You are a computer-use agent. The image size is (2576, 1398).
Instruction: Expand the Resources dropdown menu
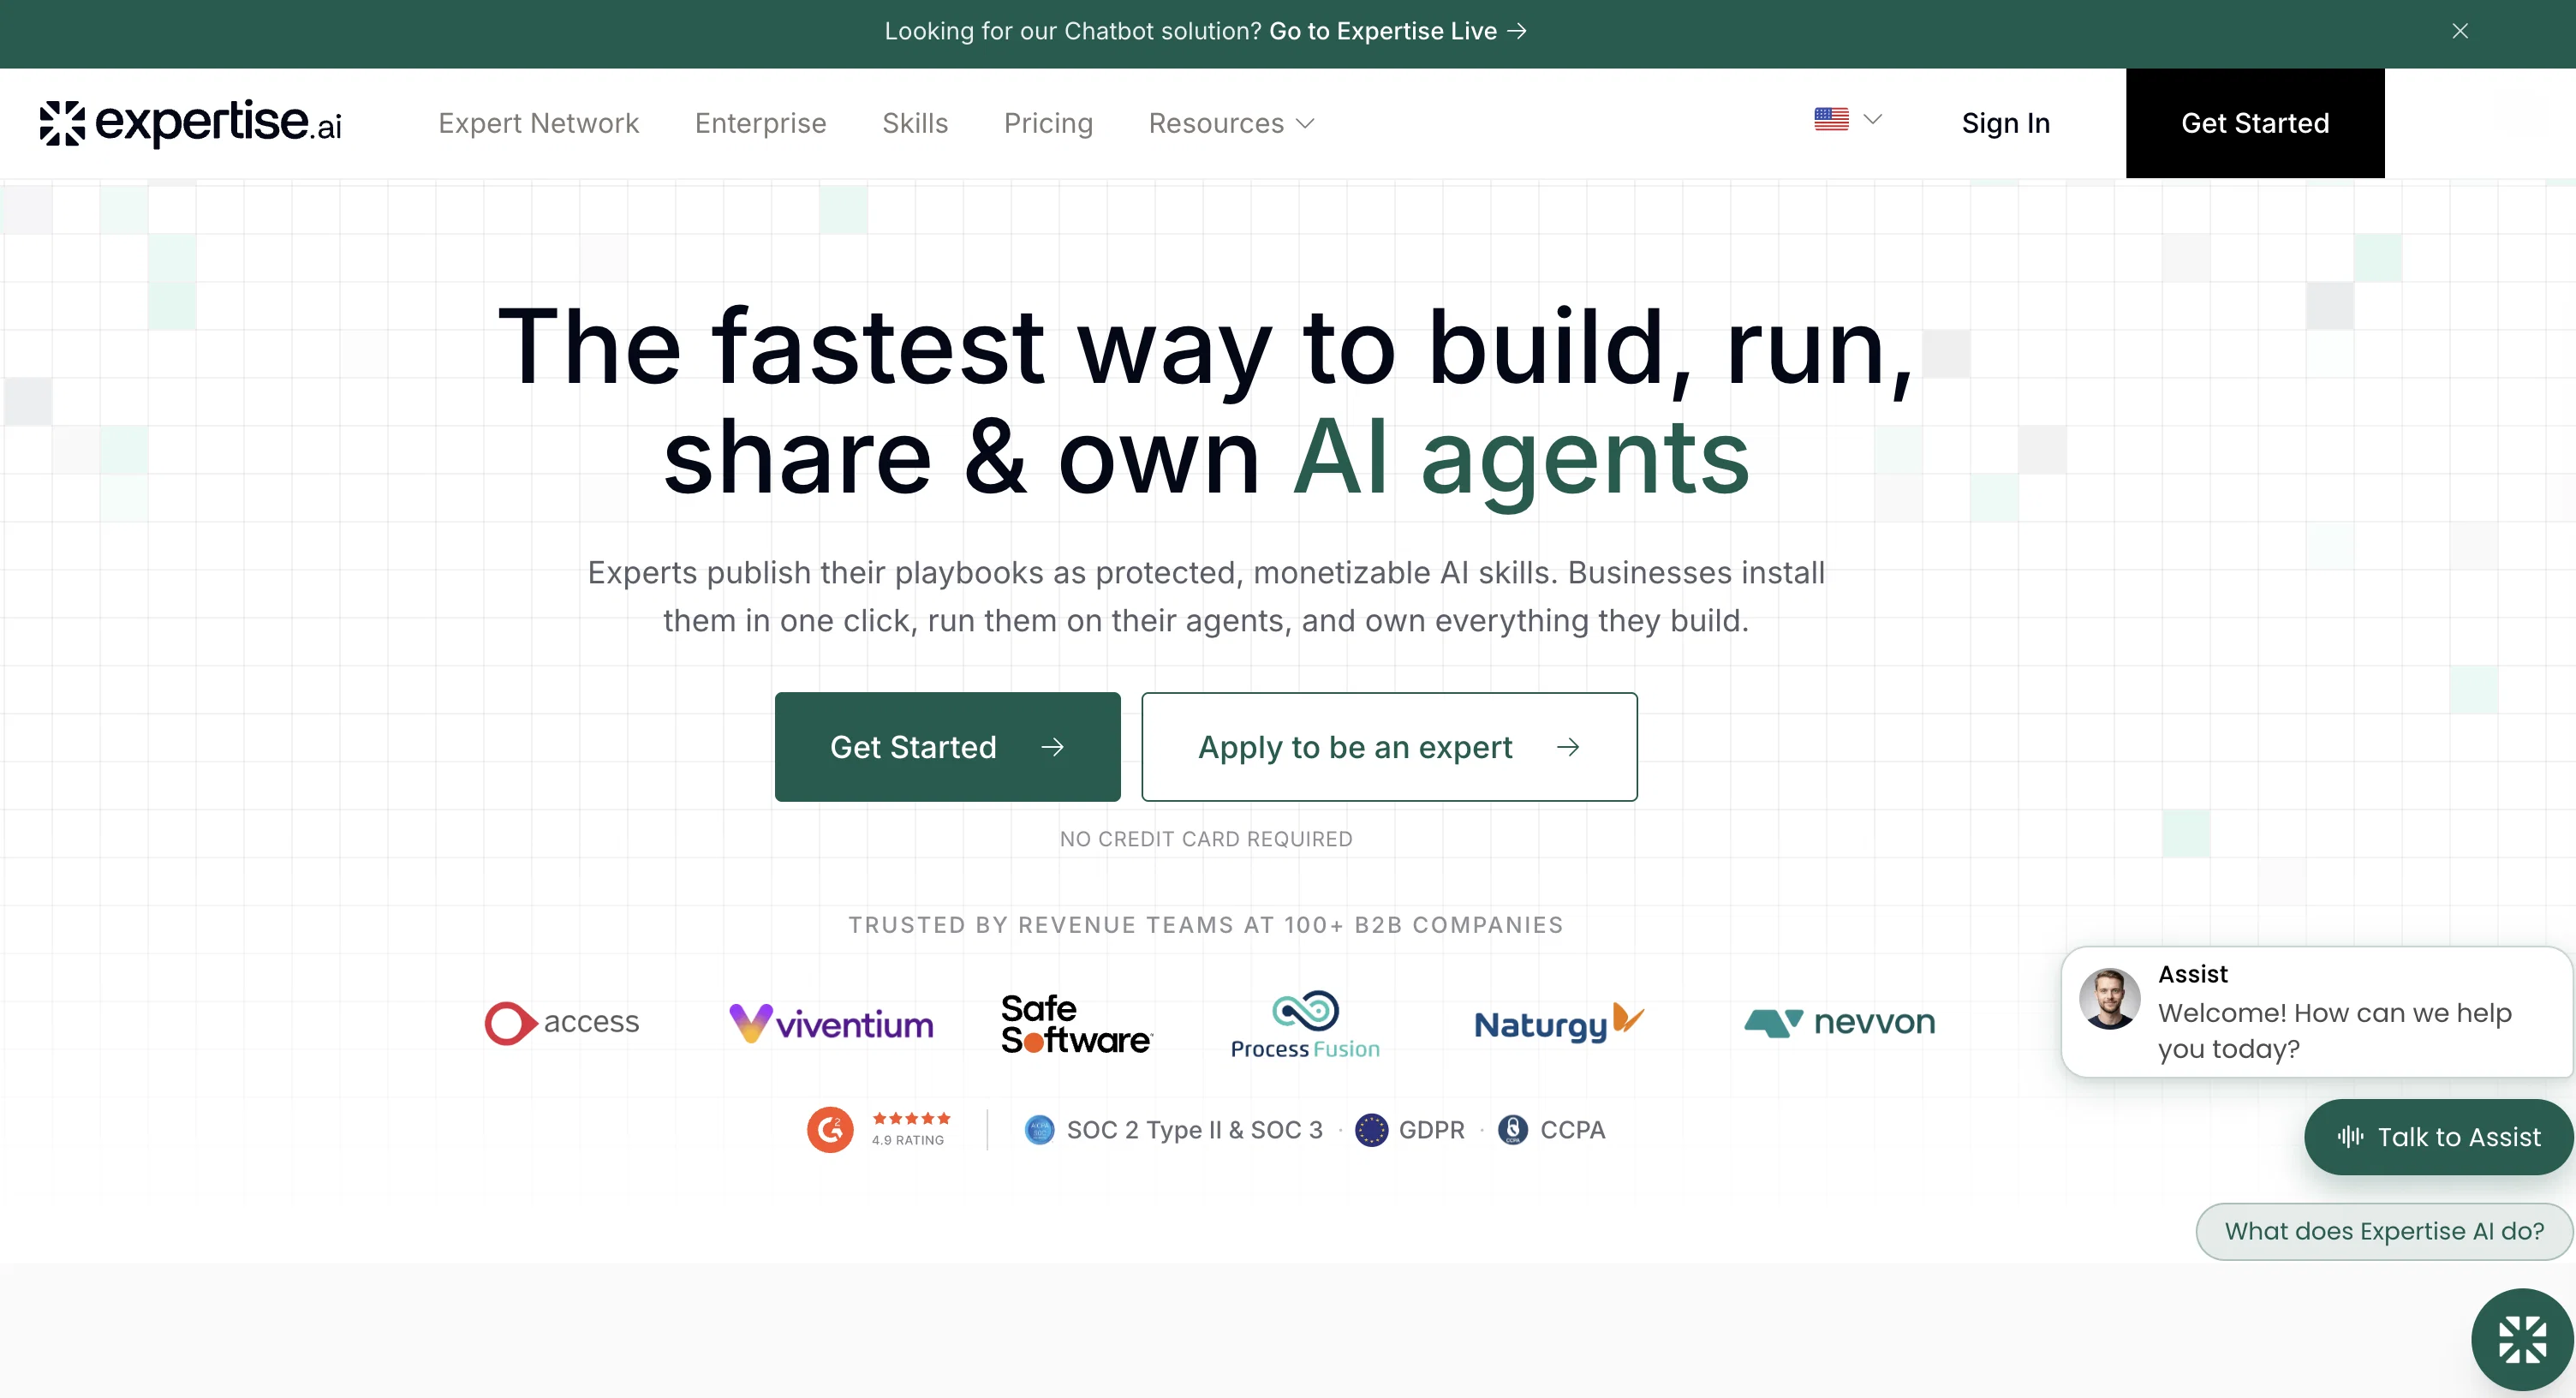tap(1231, 123)
